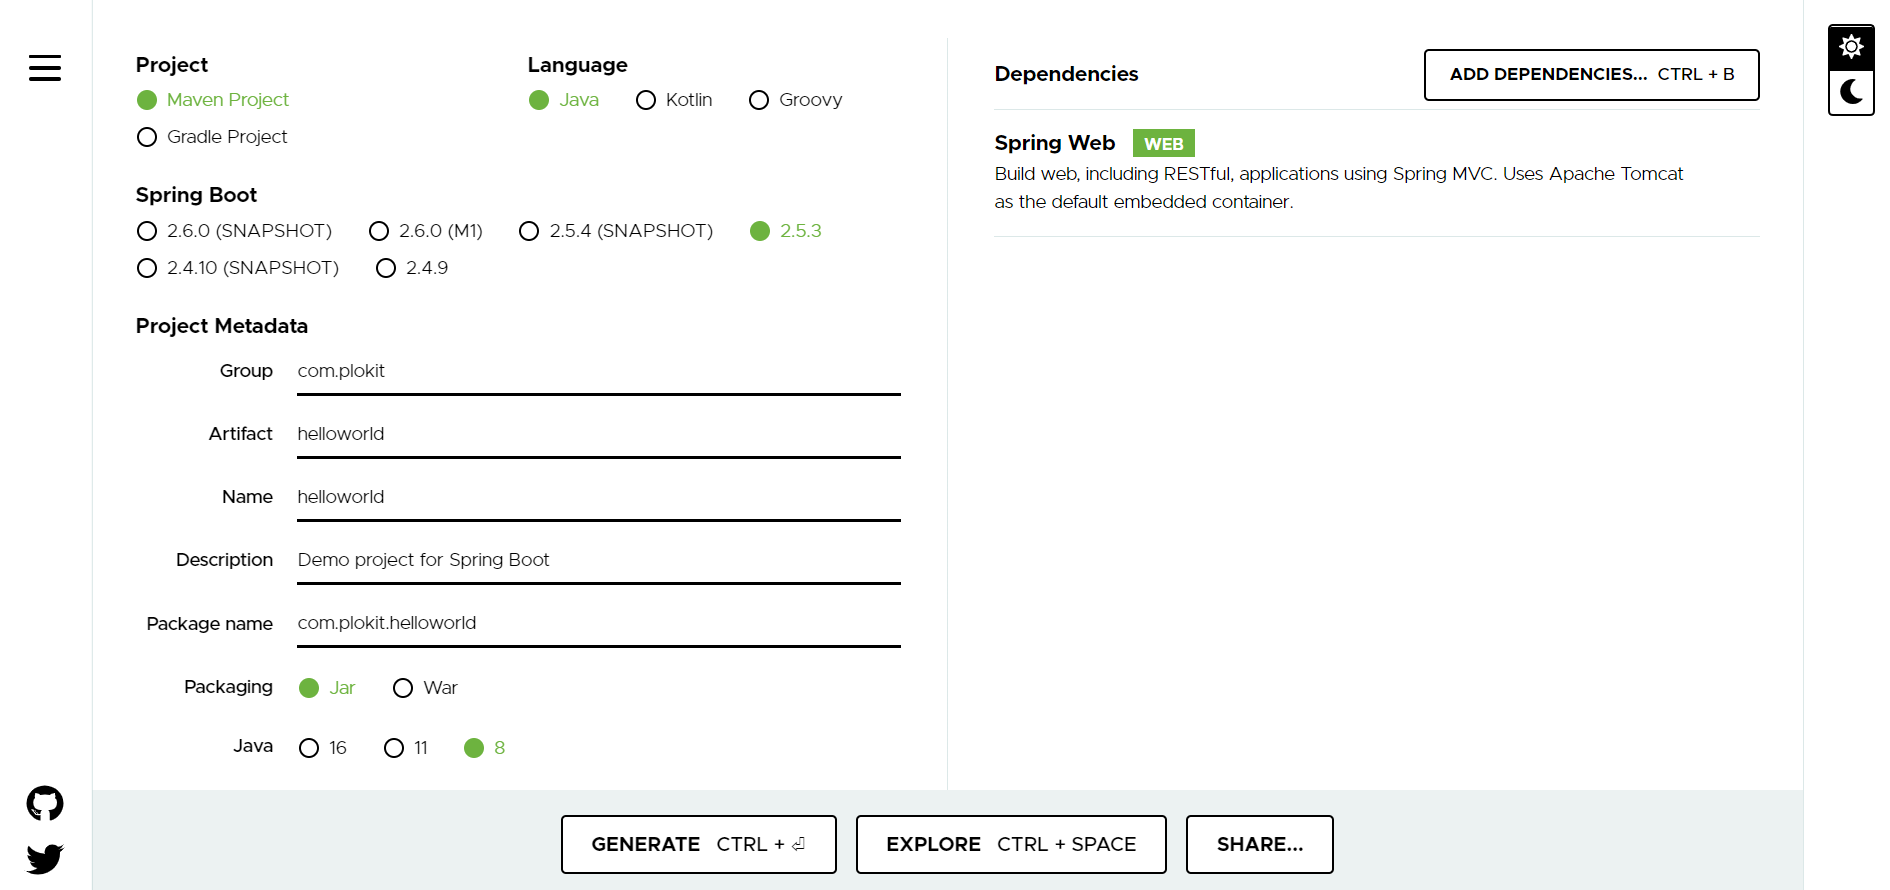Select Spring Boot 2.4.9 version

412,268
